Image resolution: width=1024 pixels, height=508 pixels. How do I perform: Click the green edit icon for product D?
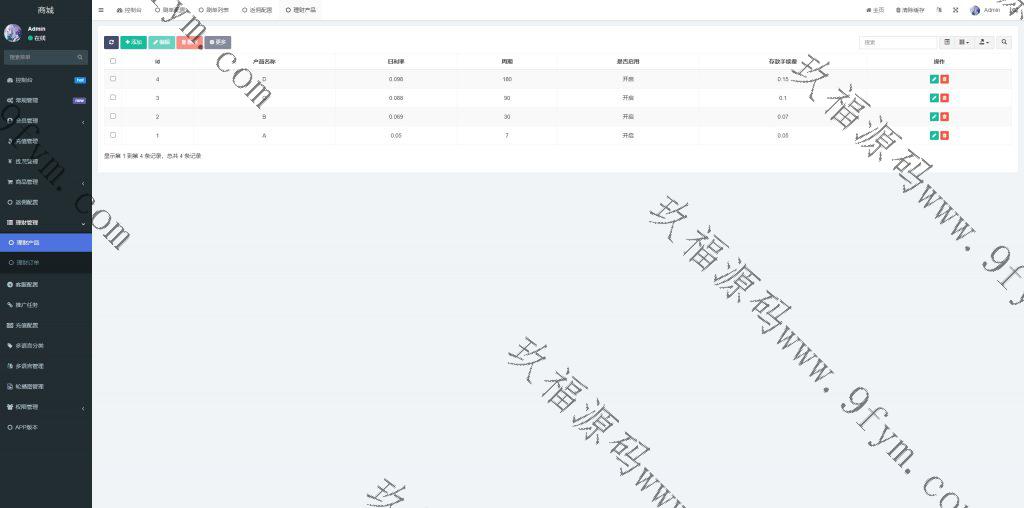point(934,79)
